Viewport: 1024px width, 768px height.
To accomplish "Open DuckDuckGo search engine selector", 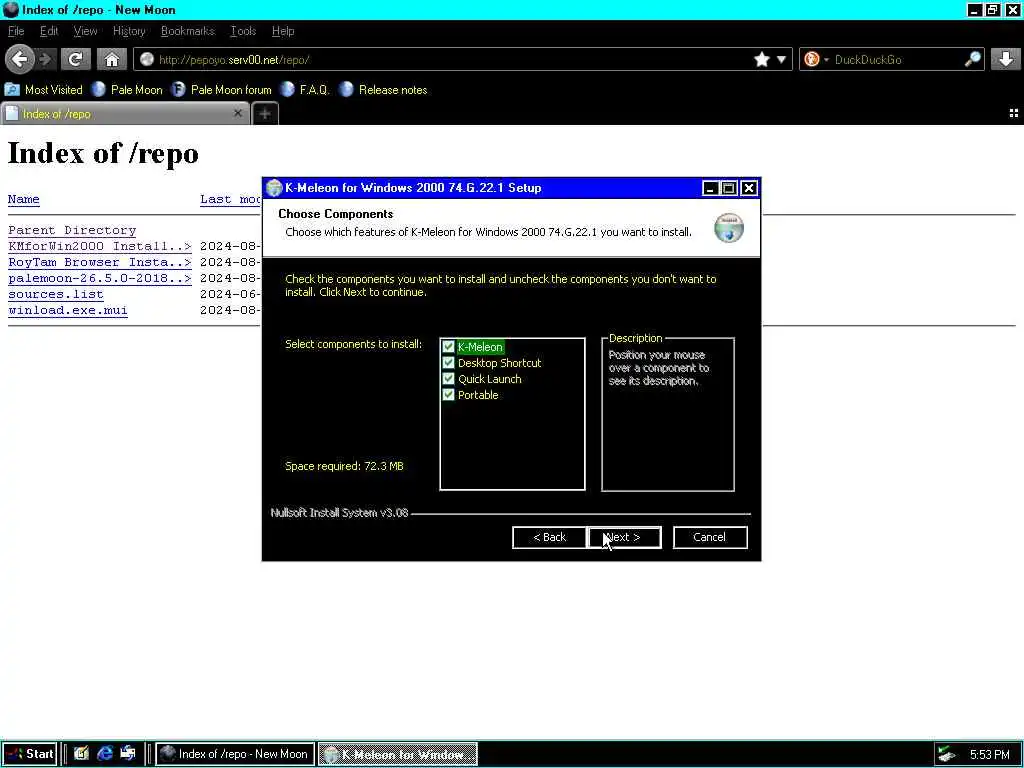I will tap(826, 59).
